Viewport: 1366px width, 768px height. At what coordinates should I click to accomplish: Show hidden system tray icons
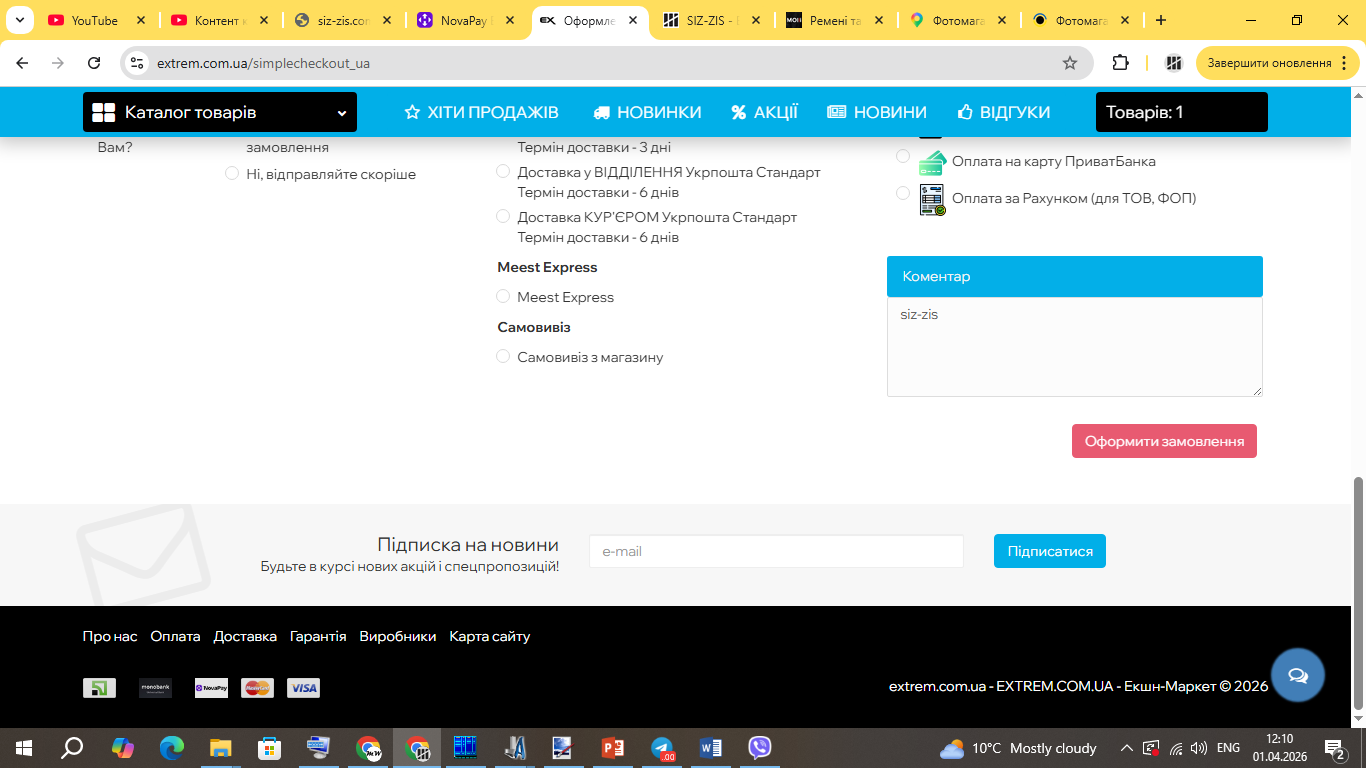pyautogui.click(x=1126, y=748)
